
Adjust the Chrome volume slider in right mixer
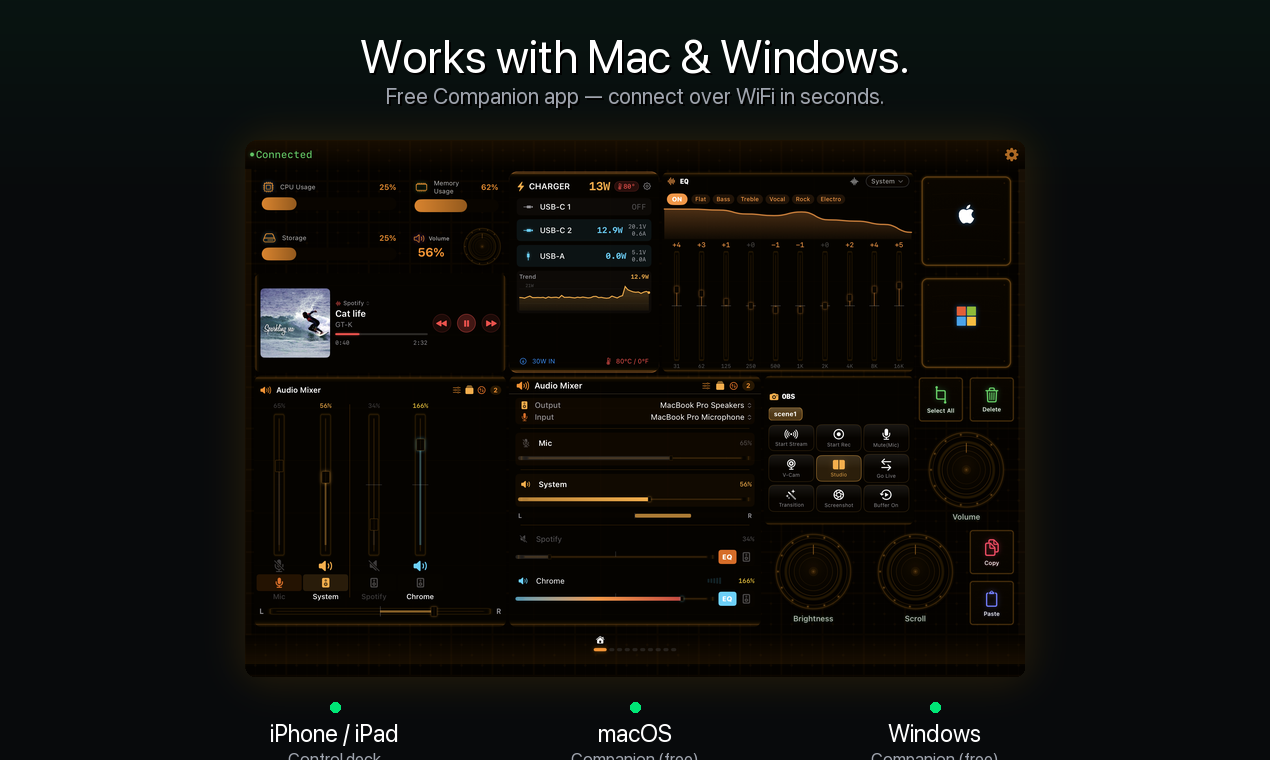614,599
